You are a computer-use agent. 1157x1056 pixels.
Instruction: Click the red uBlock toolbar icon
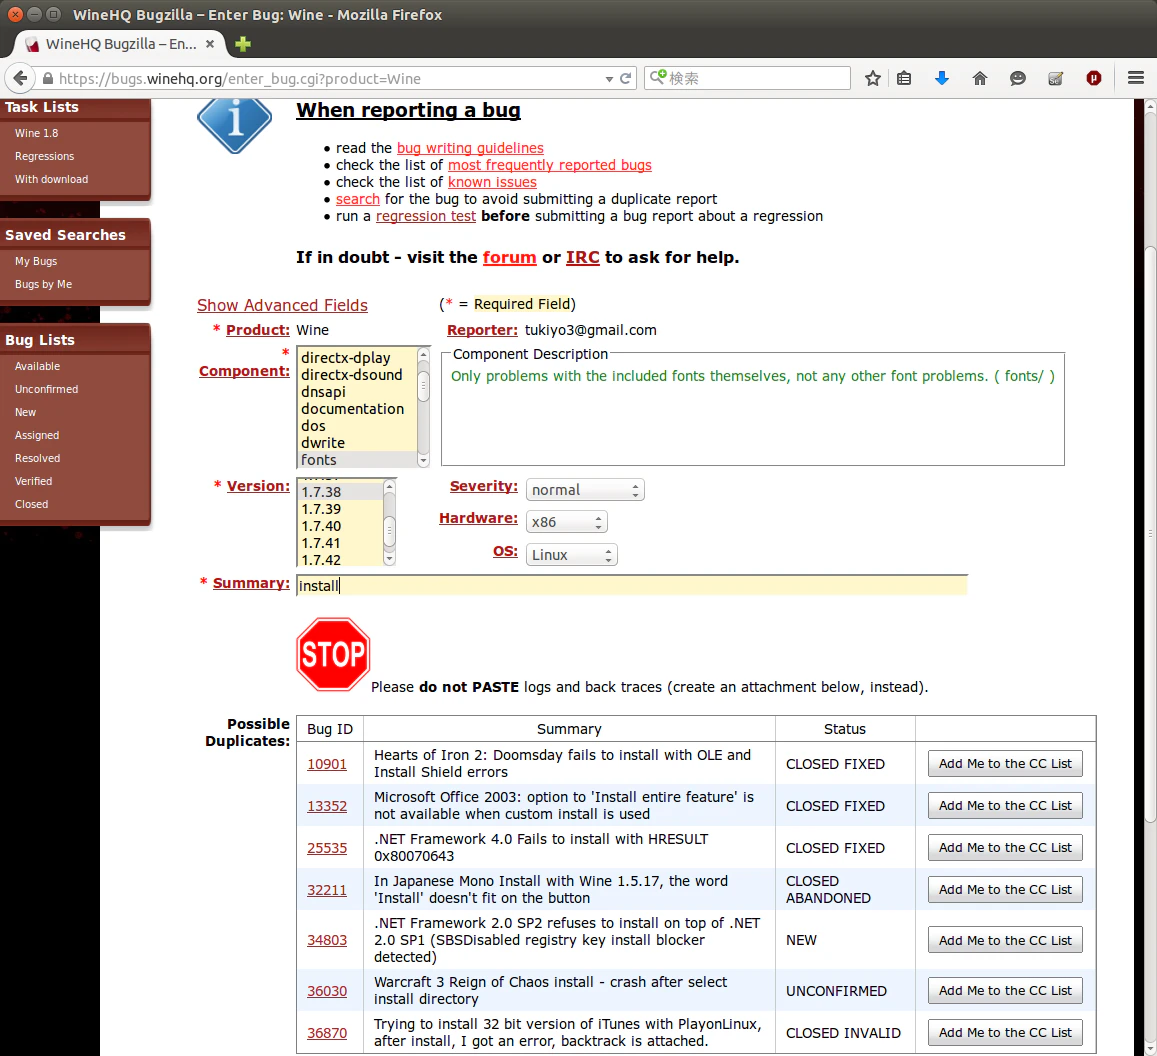click(x=1094, y=78)
